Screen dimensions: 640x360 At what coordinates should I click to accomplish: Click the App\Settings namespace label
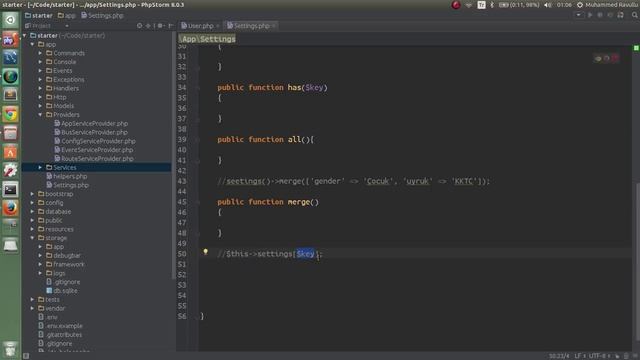207,39
